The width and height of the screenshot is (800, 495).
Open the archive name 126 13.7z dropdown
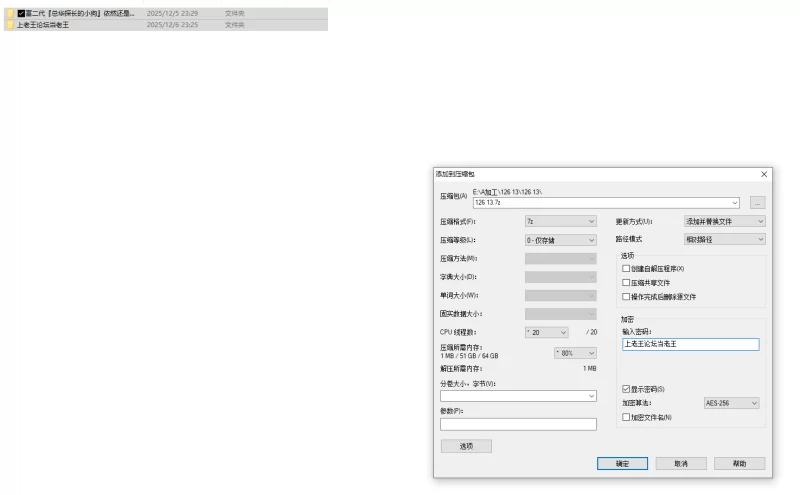coord(735,203)
